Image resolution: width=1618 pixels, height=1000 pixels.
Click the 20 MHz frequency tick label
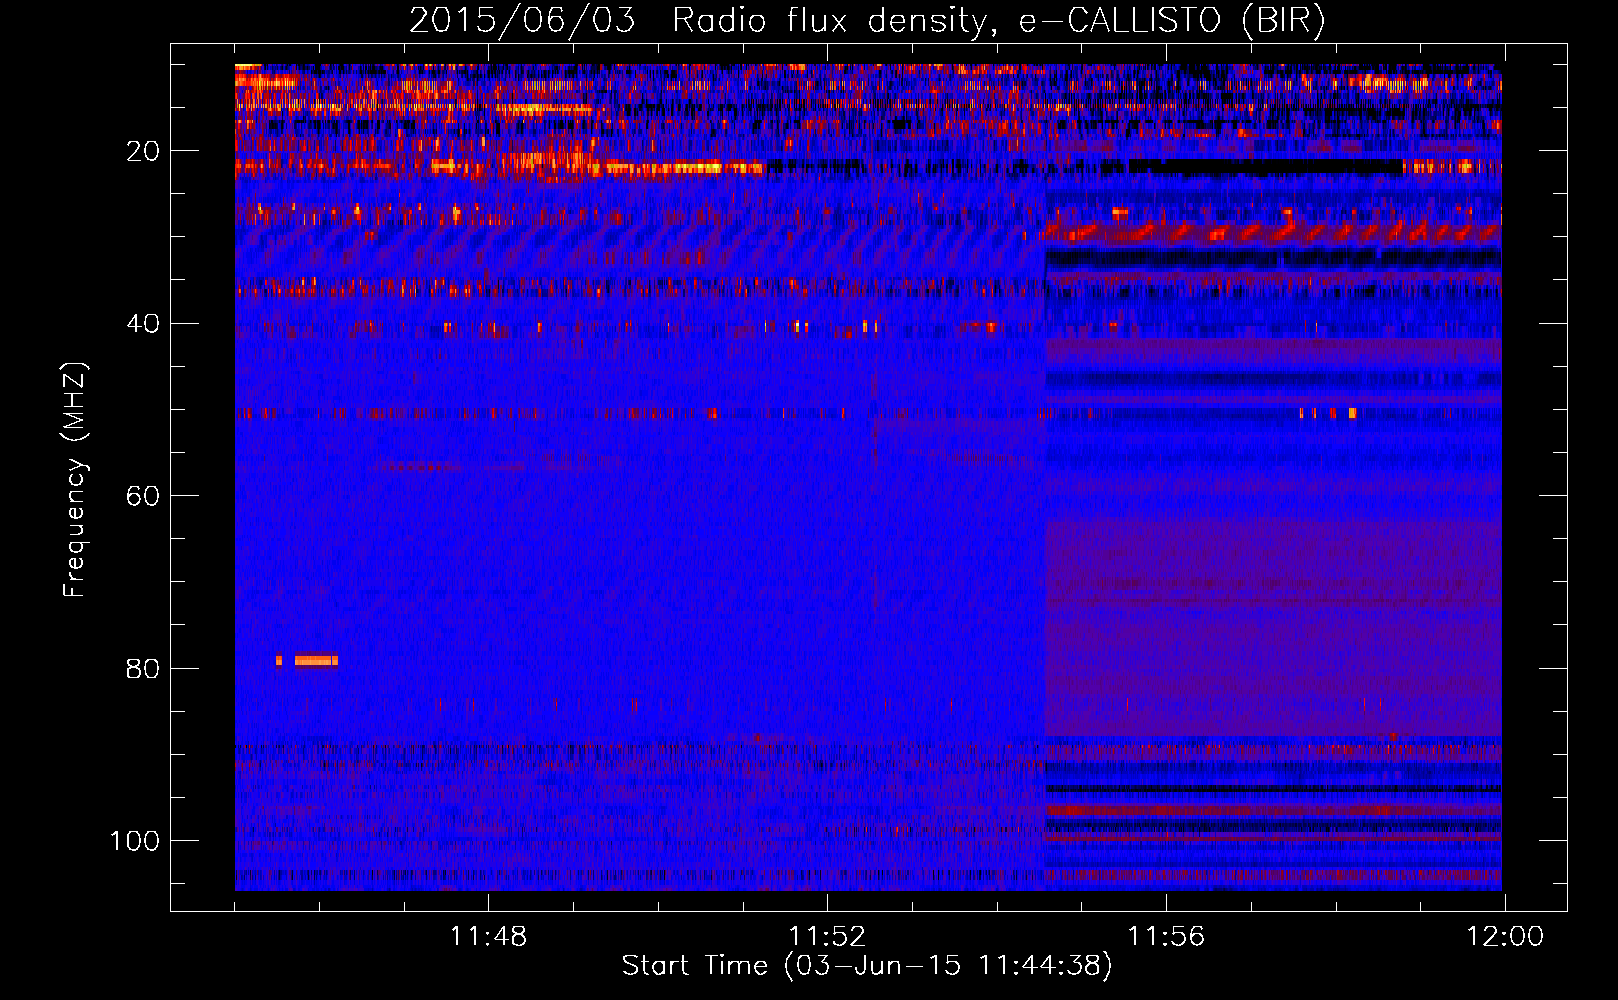pos(143,151)
